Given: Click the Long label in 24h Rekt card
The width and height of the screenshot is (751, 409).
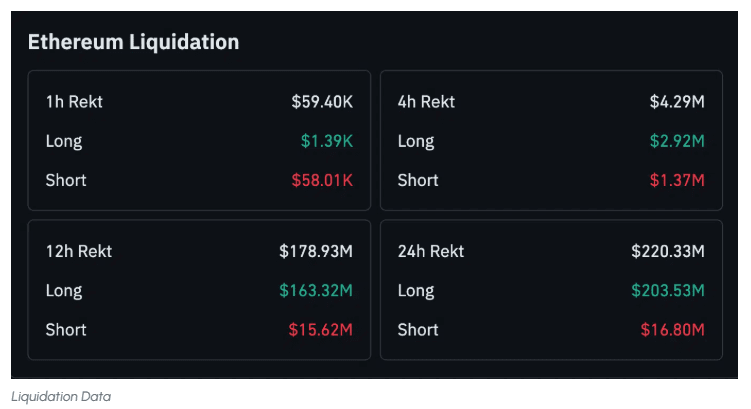Looking at the screenshot, I should coord(416,291).
